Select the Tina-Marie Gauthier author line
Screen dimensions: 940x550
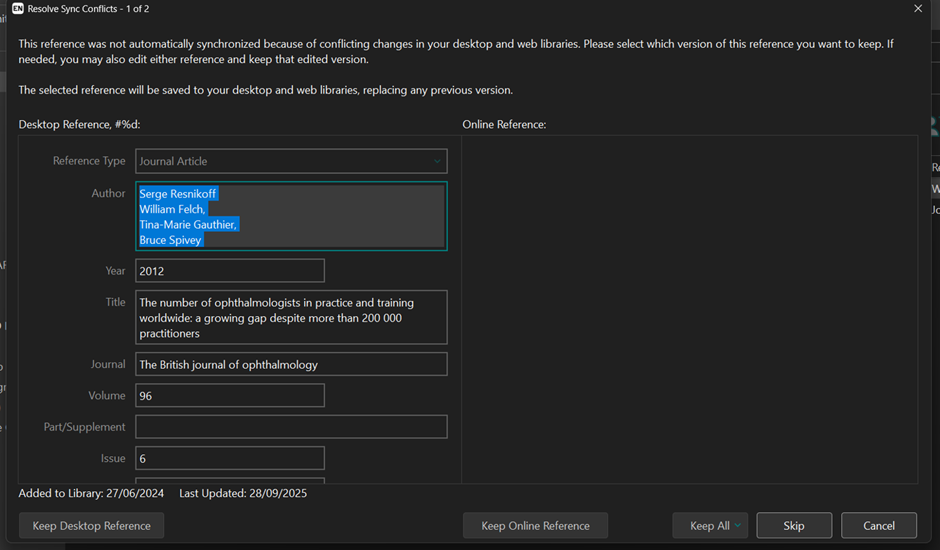point(188,225)
